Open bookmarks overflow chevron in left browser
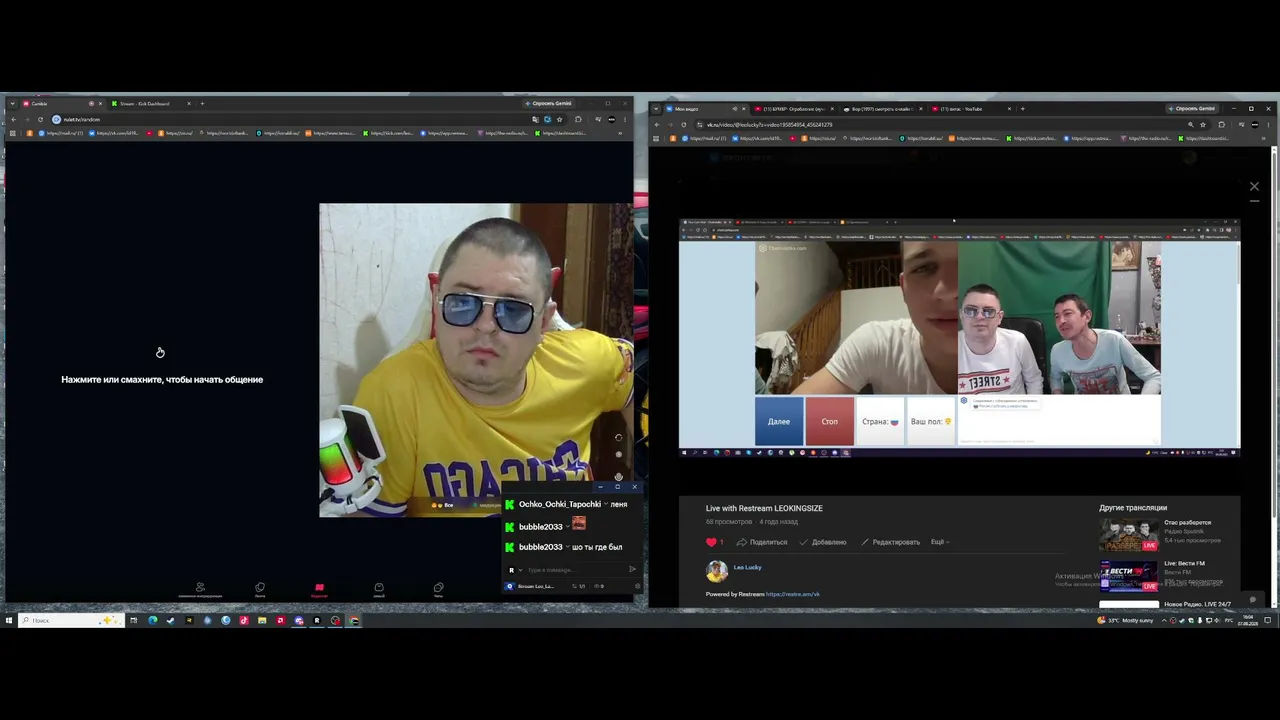1280x720 pixels. [x=620, y=133]
